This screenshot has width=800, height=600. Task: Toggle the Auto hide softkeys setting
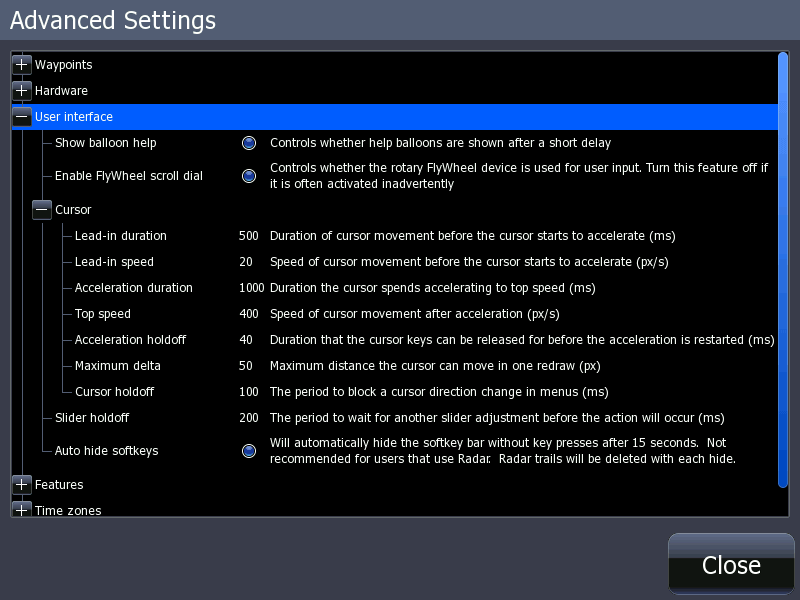pos(249,449)
